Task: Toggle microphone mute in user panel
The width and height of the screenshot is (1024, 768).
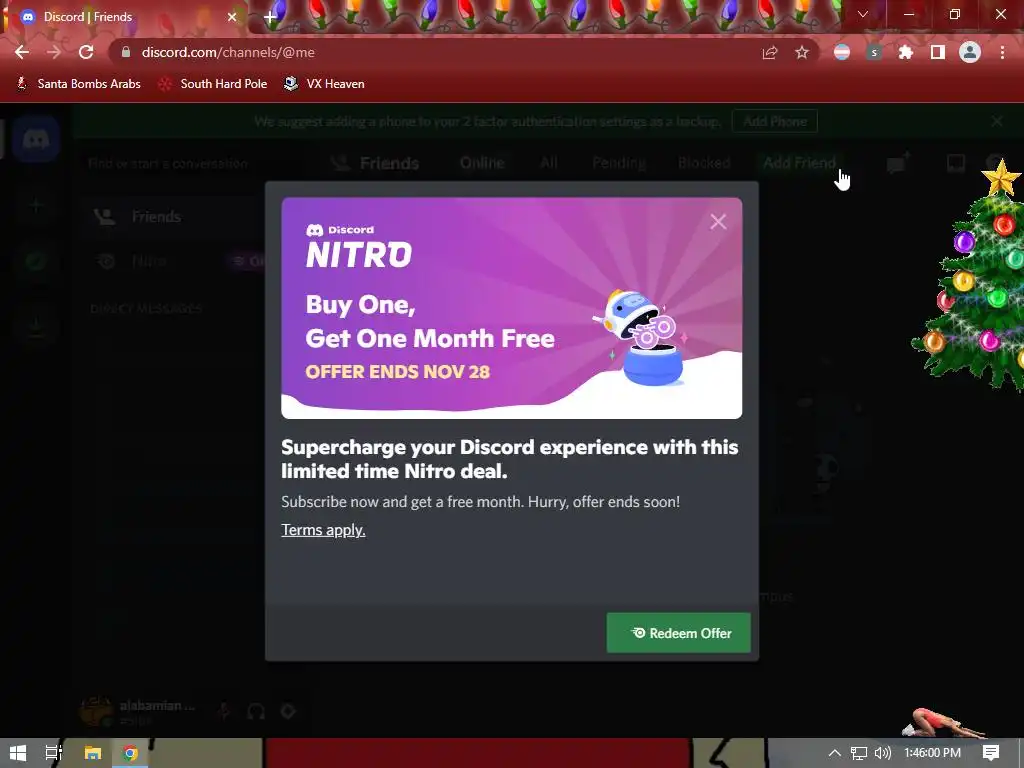Action: click(224, 711)
